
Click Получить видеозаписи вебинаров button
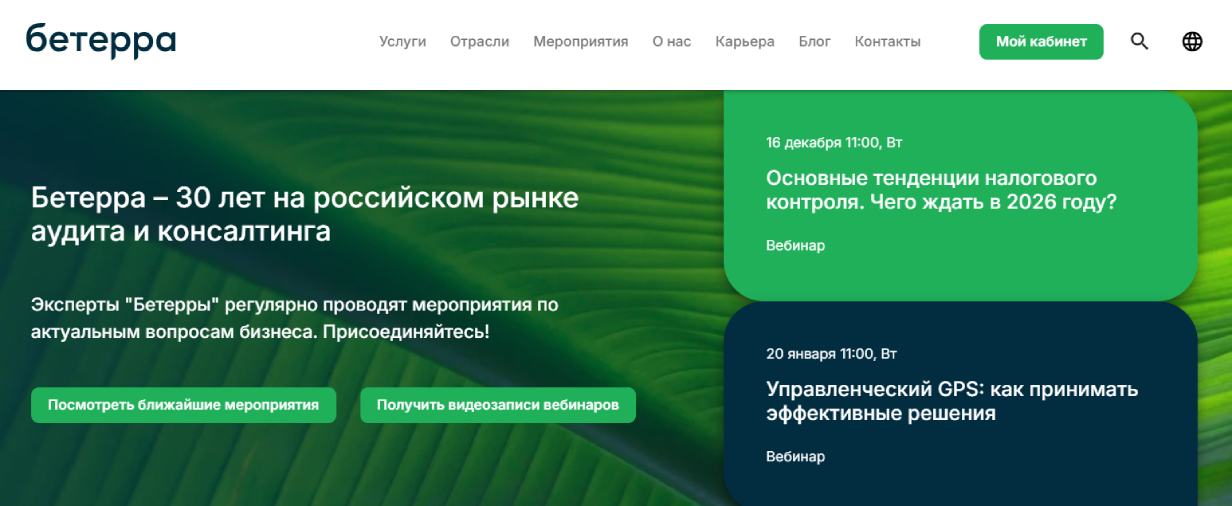[498, 405]
